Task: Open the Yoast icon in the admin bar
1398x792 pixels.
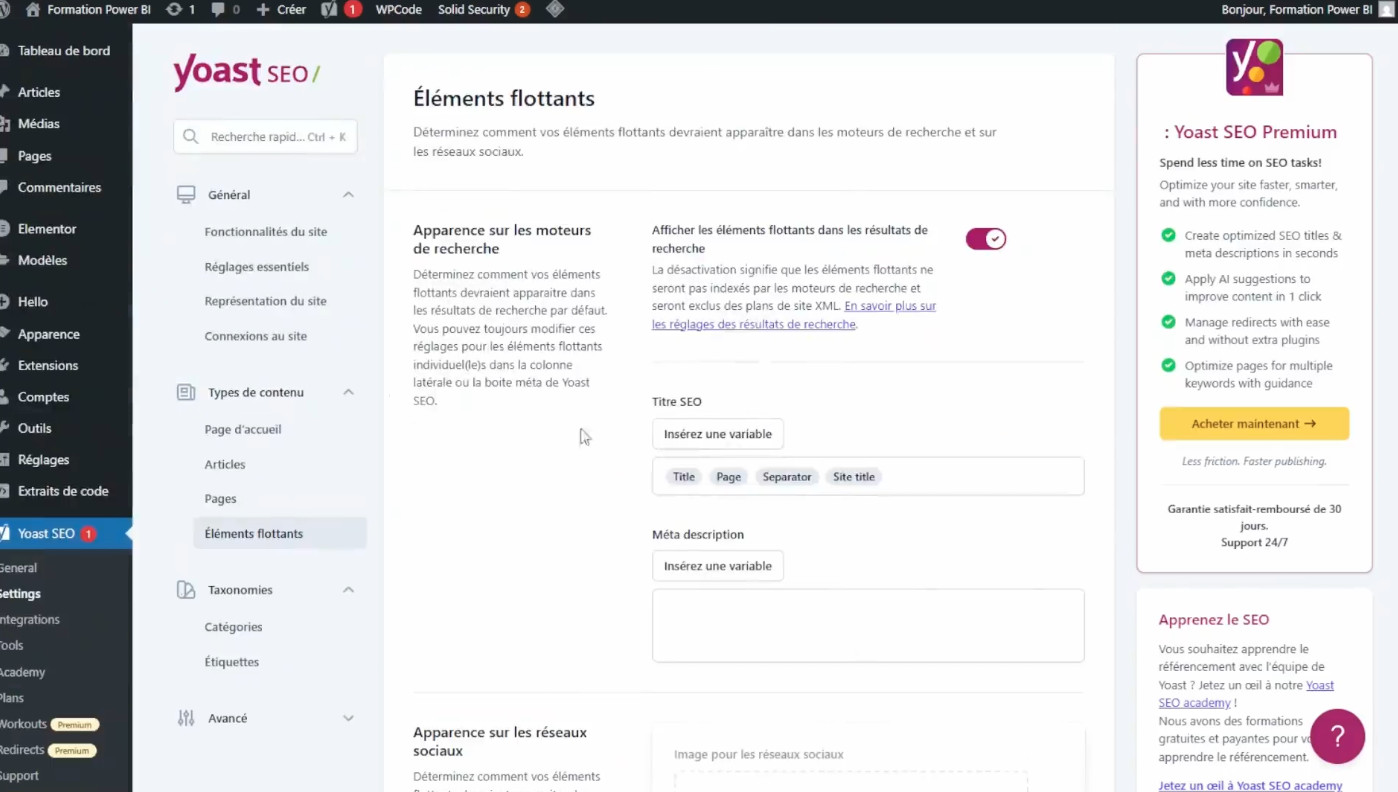Action: [x=340, y=10]
